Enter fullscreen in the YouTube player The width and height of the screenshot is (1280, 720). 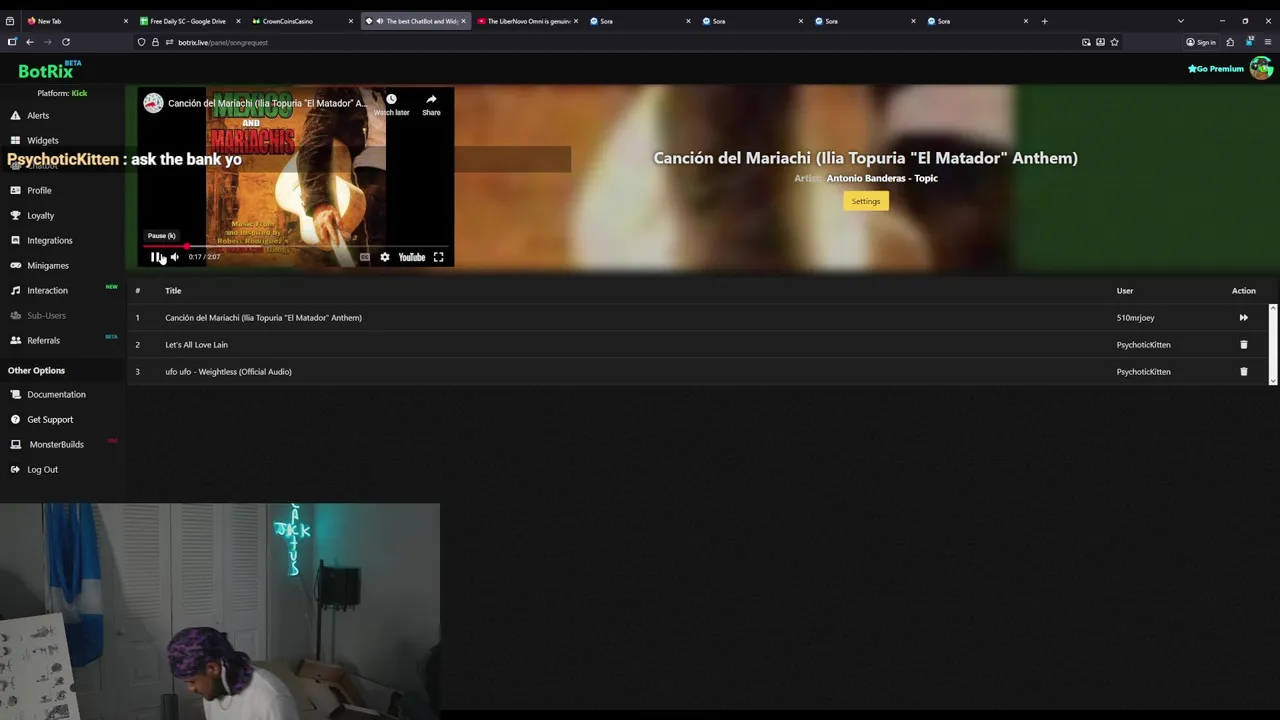pos(438,257)
